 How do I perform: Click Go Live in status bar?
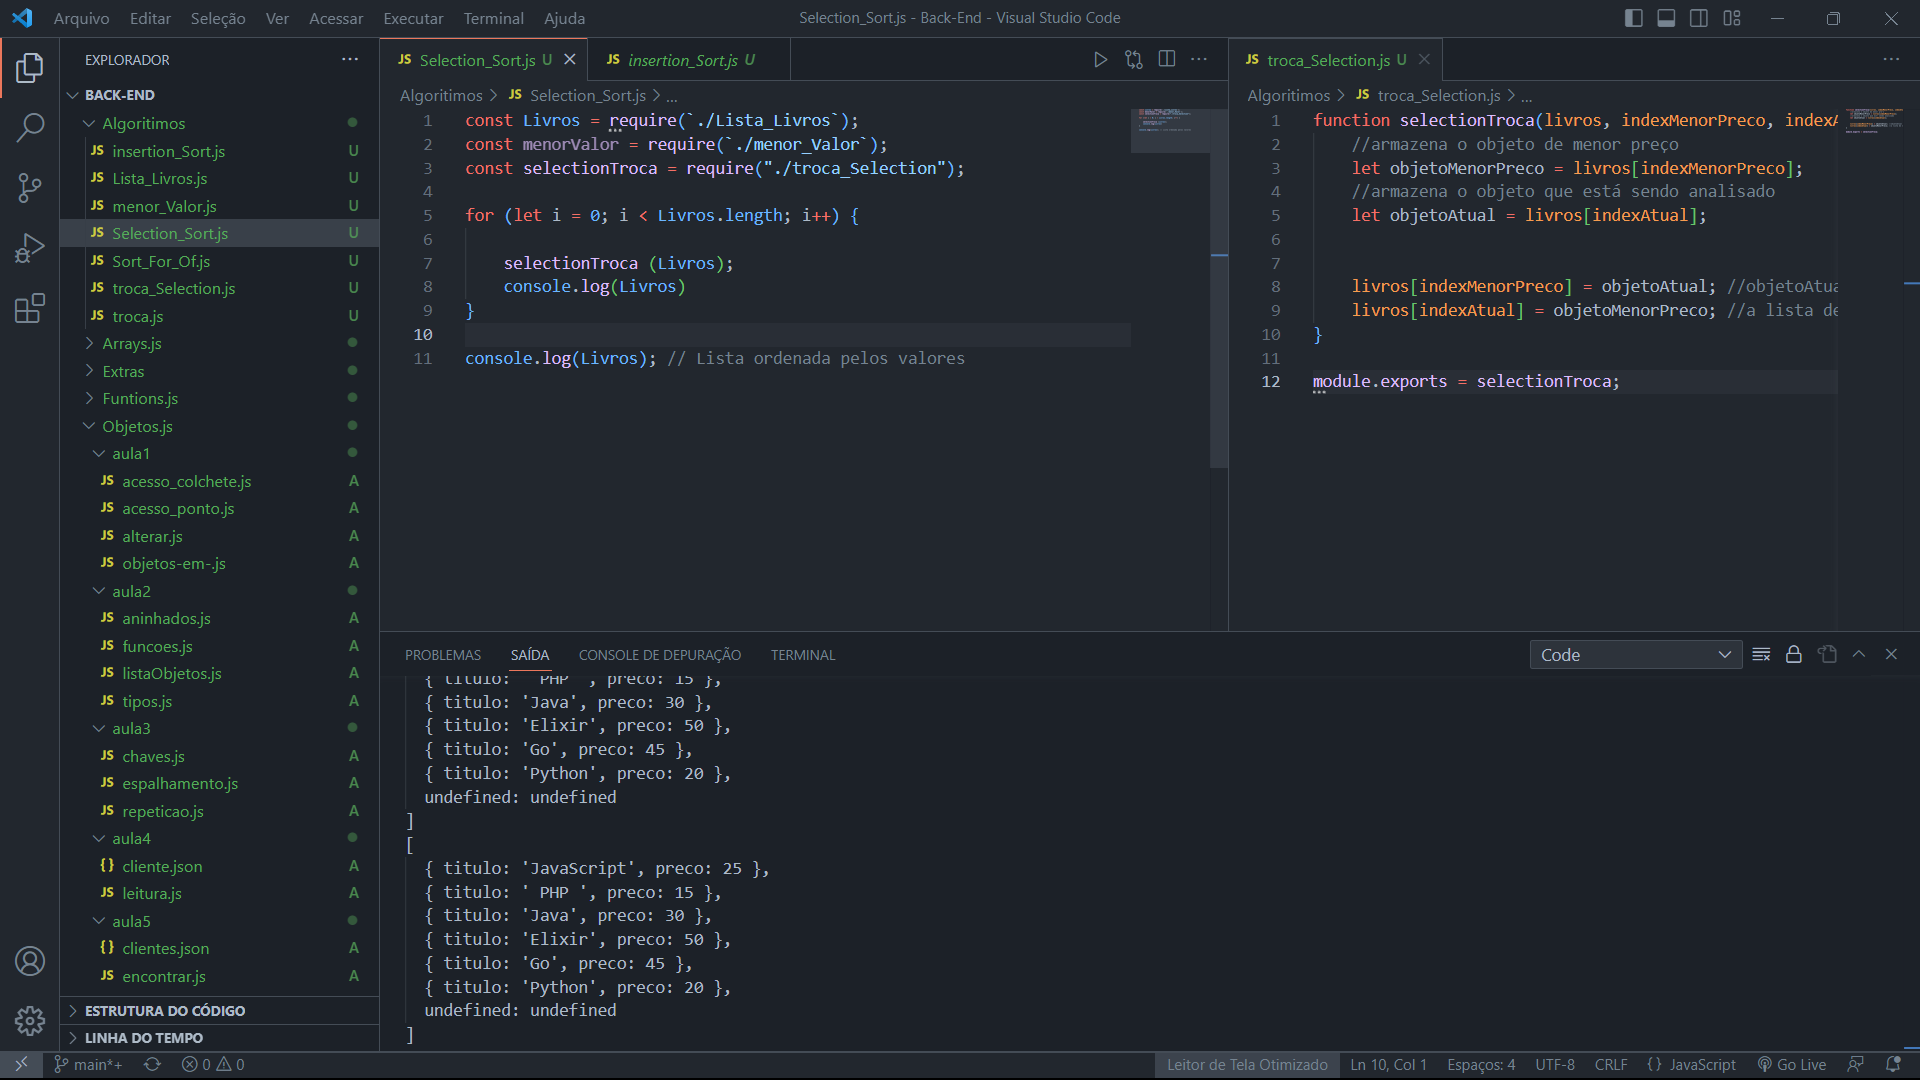pyautogui.click(x=1792, y=1065)
